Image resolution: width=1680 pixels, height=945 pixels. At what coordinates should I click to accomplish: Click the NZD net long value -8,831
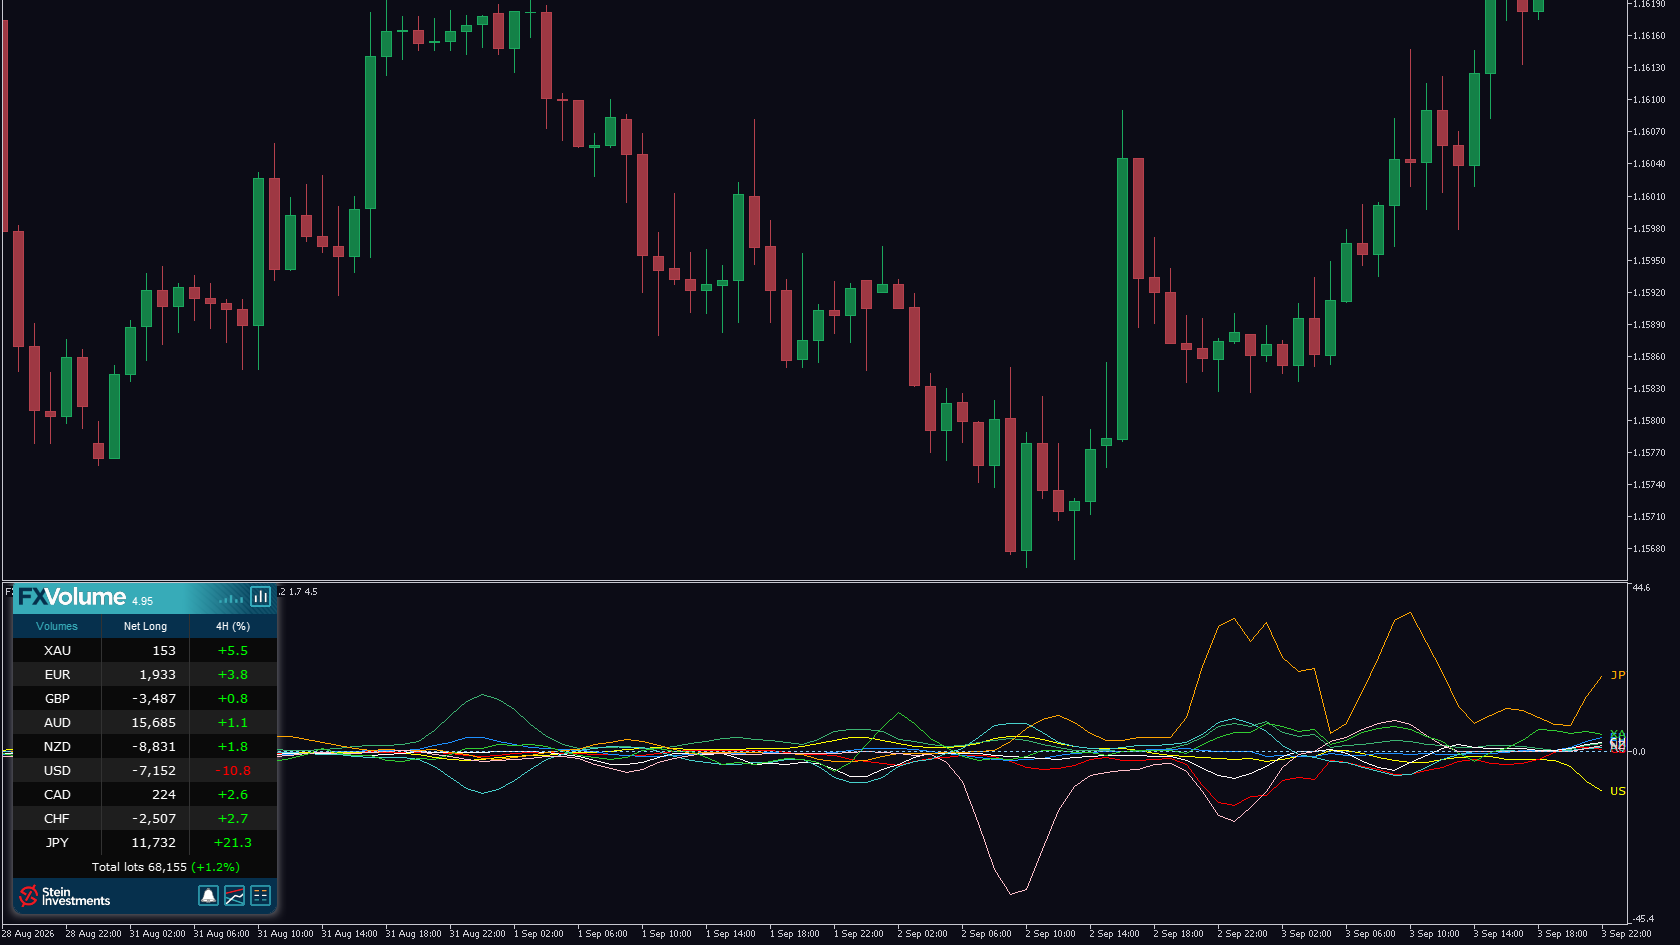click(154, 747)
